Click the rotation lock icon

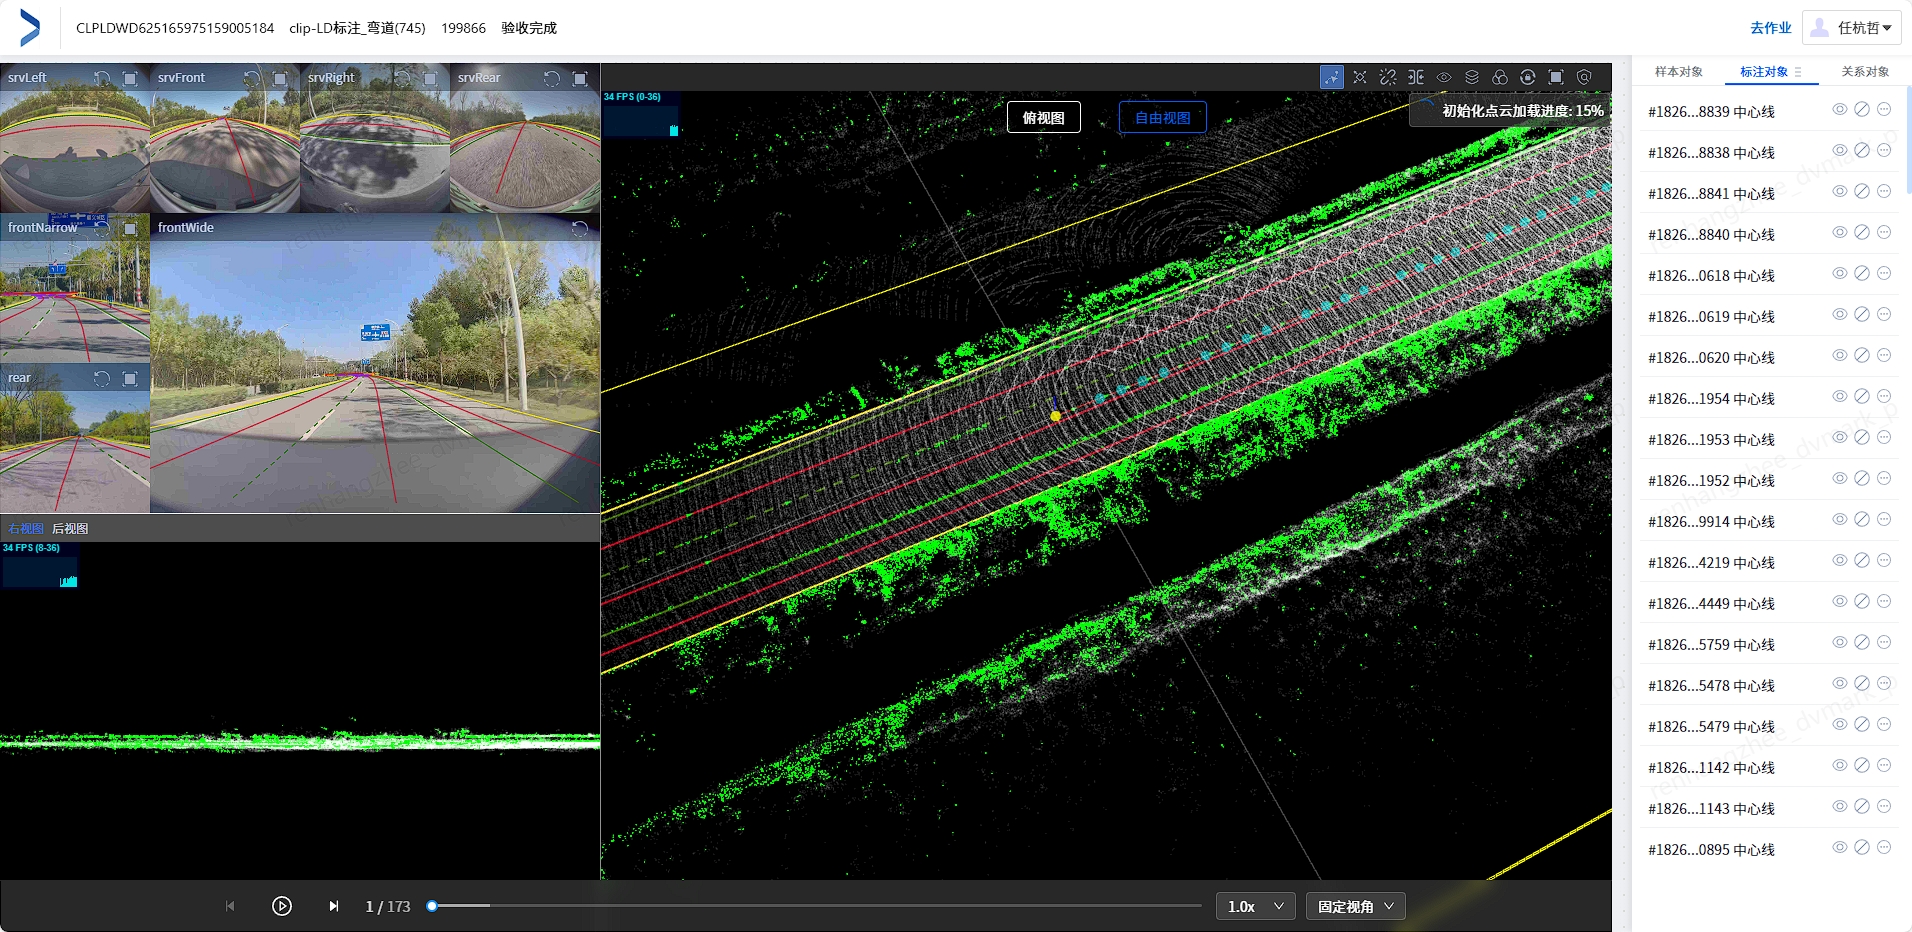coord(1528,77)
